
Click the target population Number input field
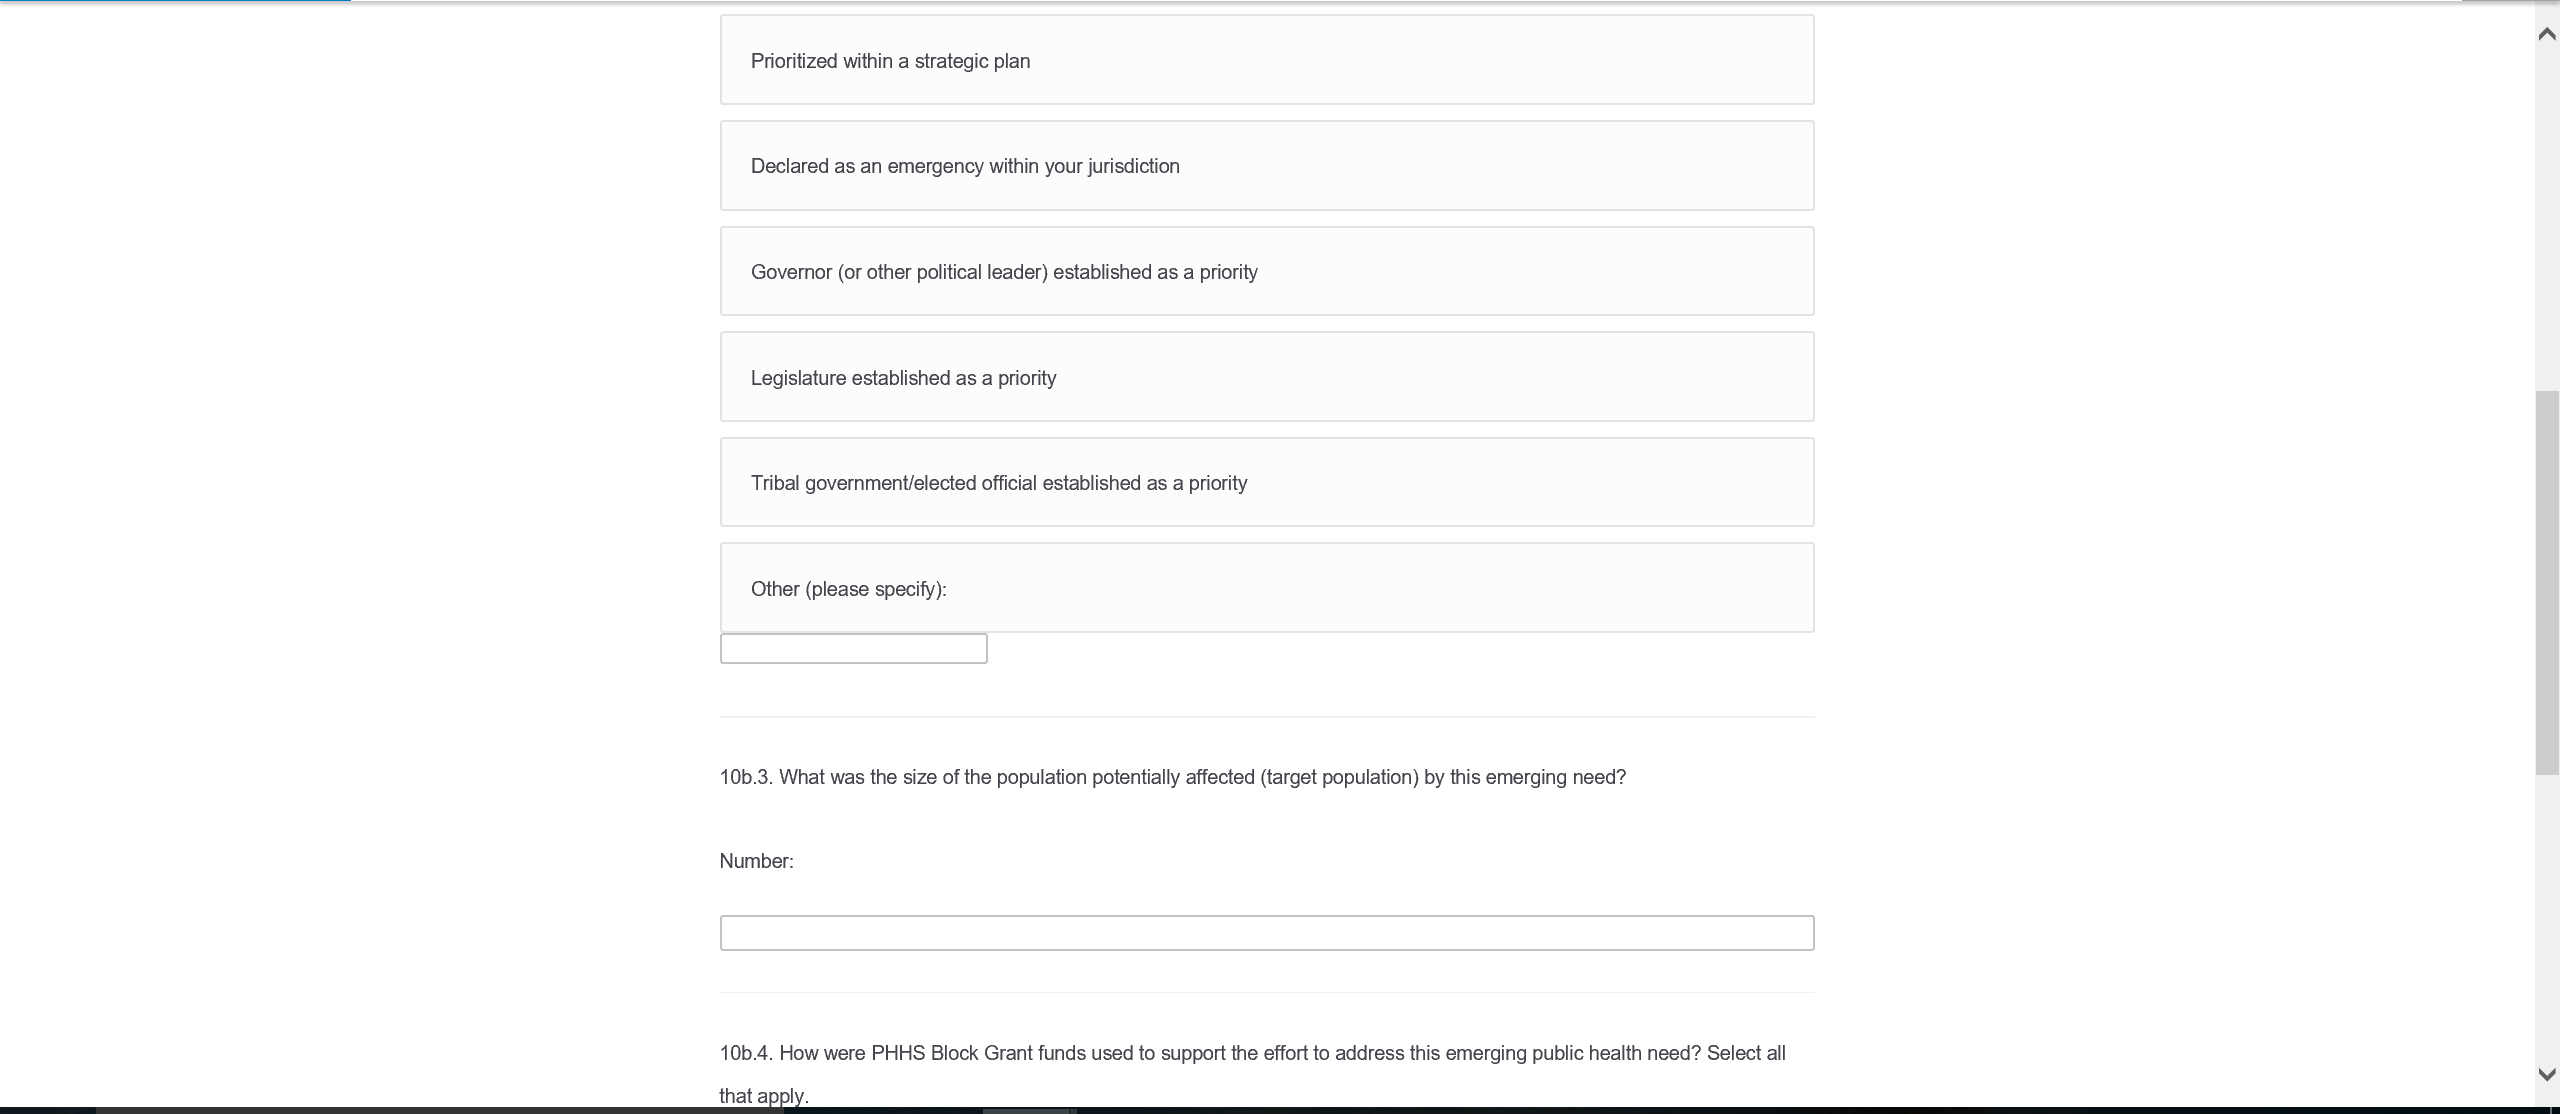click(1266, 933)
